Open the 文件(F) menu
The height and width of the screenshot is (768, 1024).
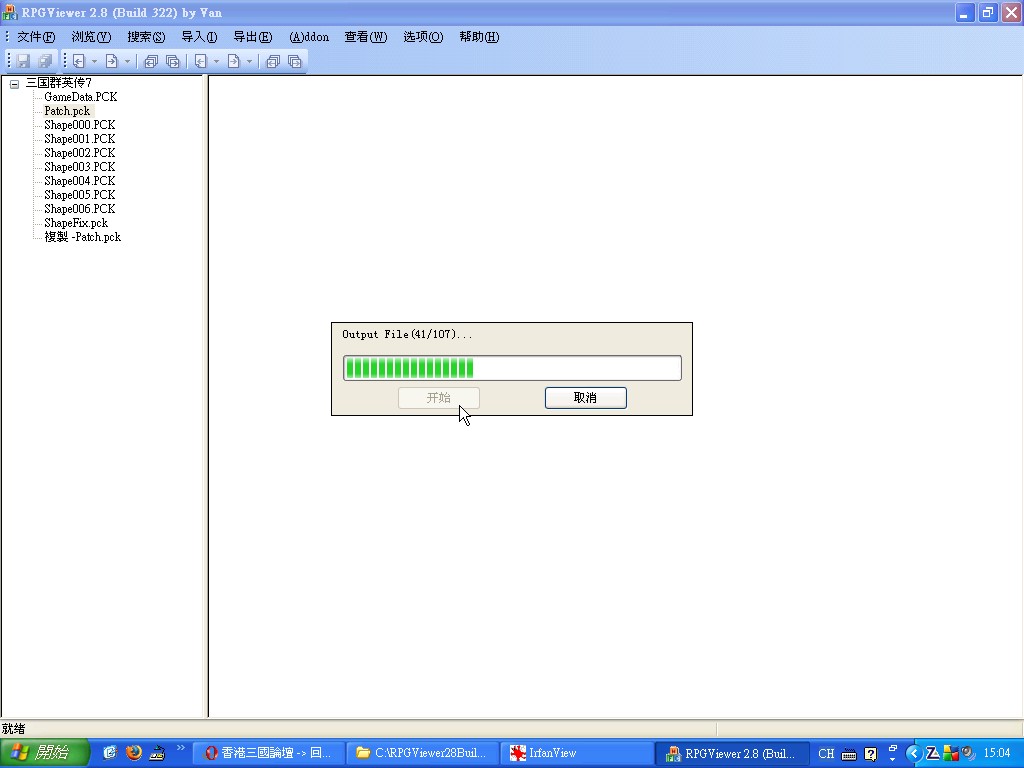36,37
